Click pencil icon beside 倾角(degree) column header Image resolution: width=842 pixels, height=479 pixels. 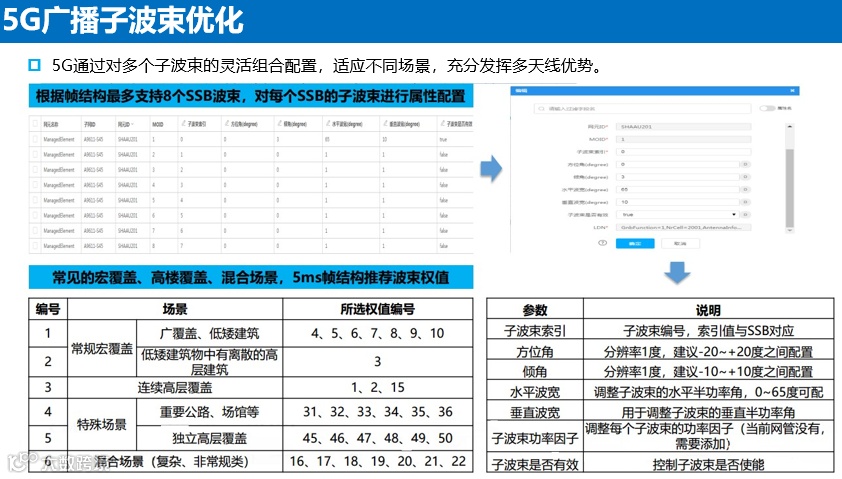point(279,124)
